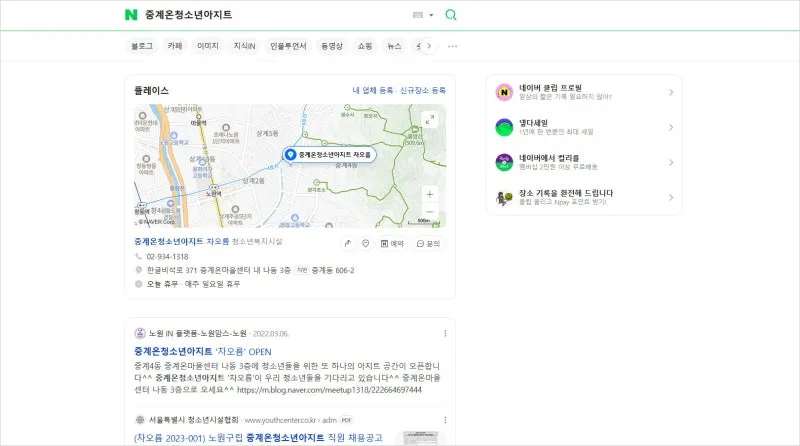Viewport: 800px width, 446px height.
Task: Switch to the 이미지 tab
Action: [208, 46]
